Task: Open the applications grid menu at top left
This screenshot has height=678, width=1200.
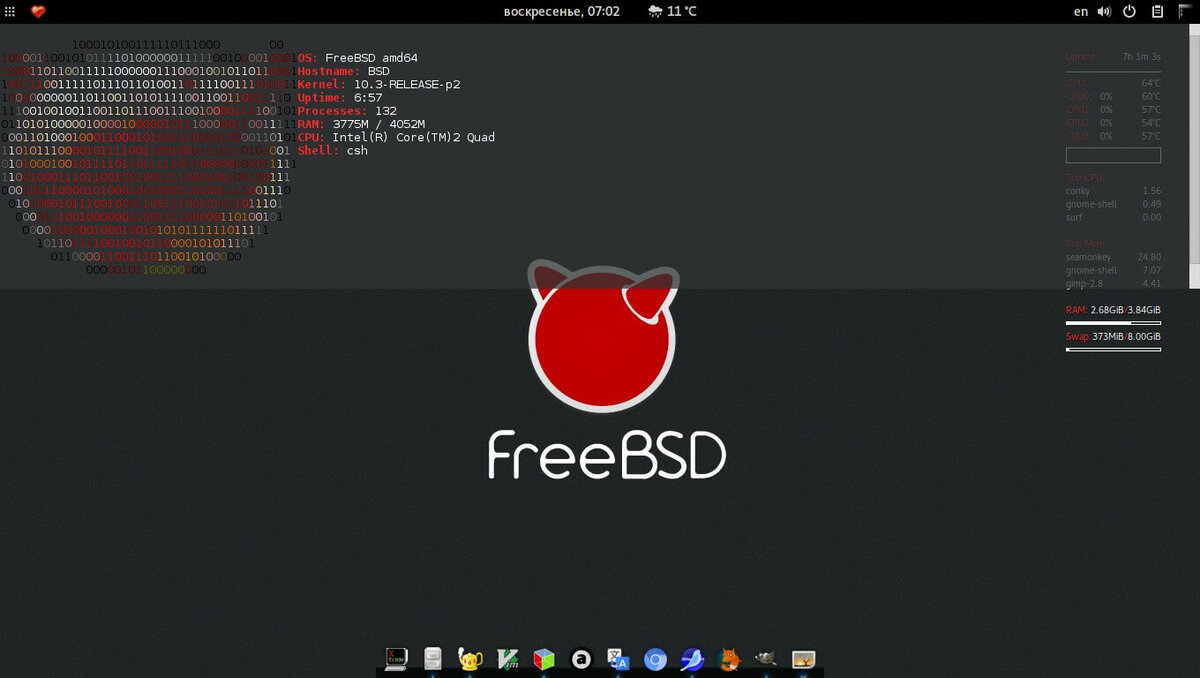Action: click(x=10, y=11)
